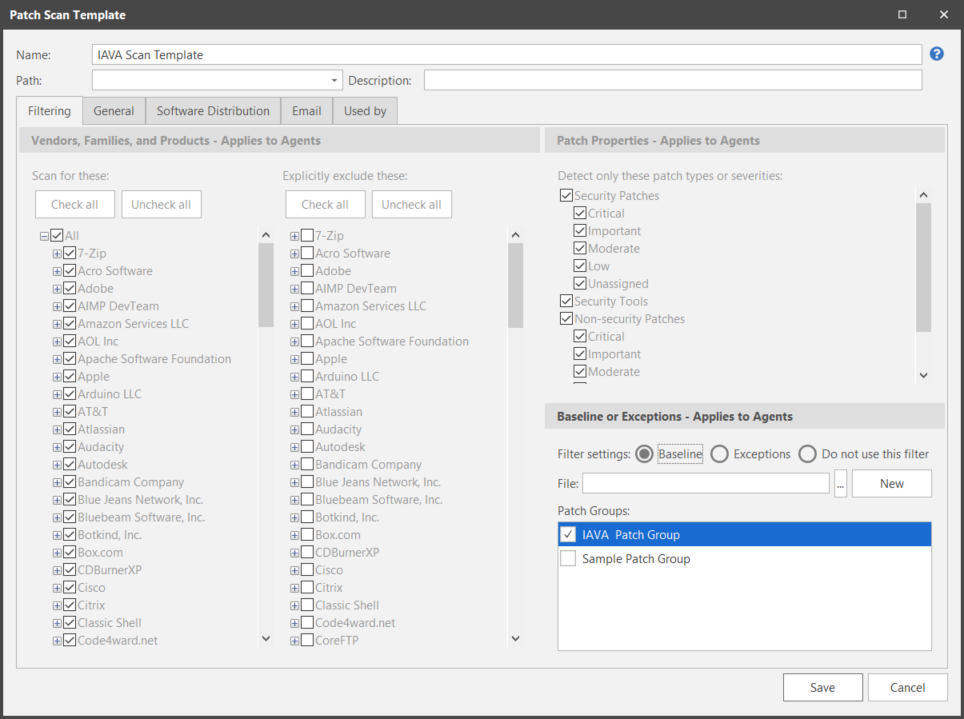Toggle Unassigned under Security Patches

580,284
